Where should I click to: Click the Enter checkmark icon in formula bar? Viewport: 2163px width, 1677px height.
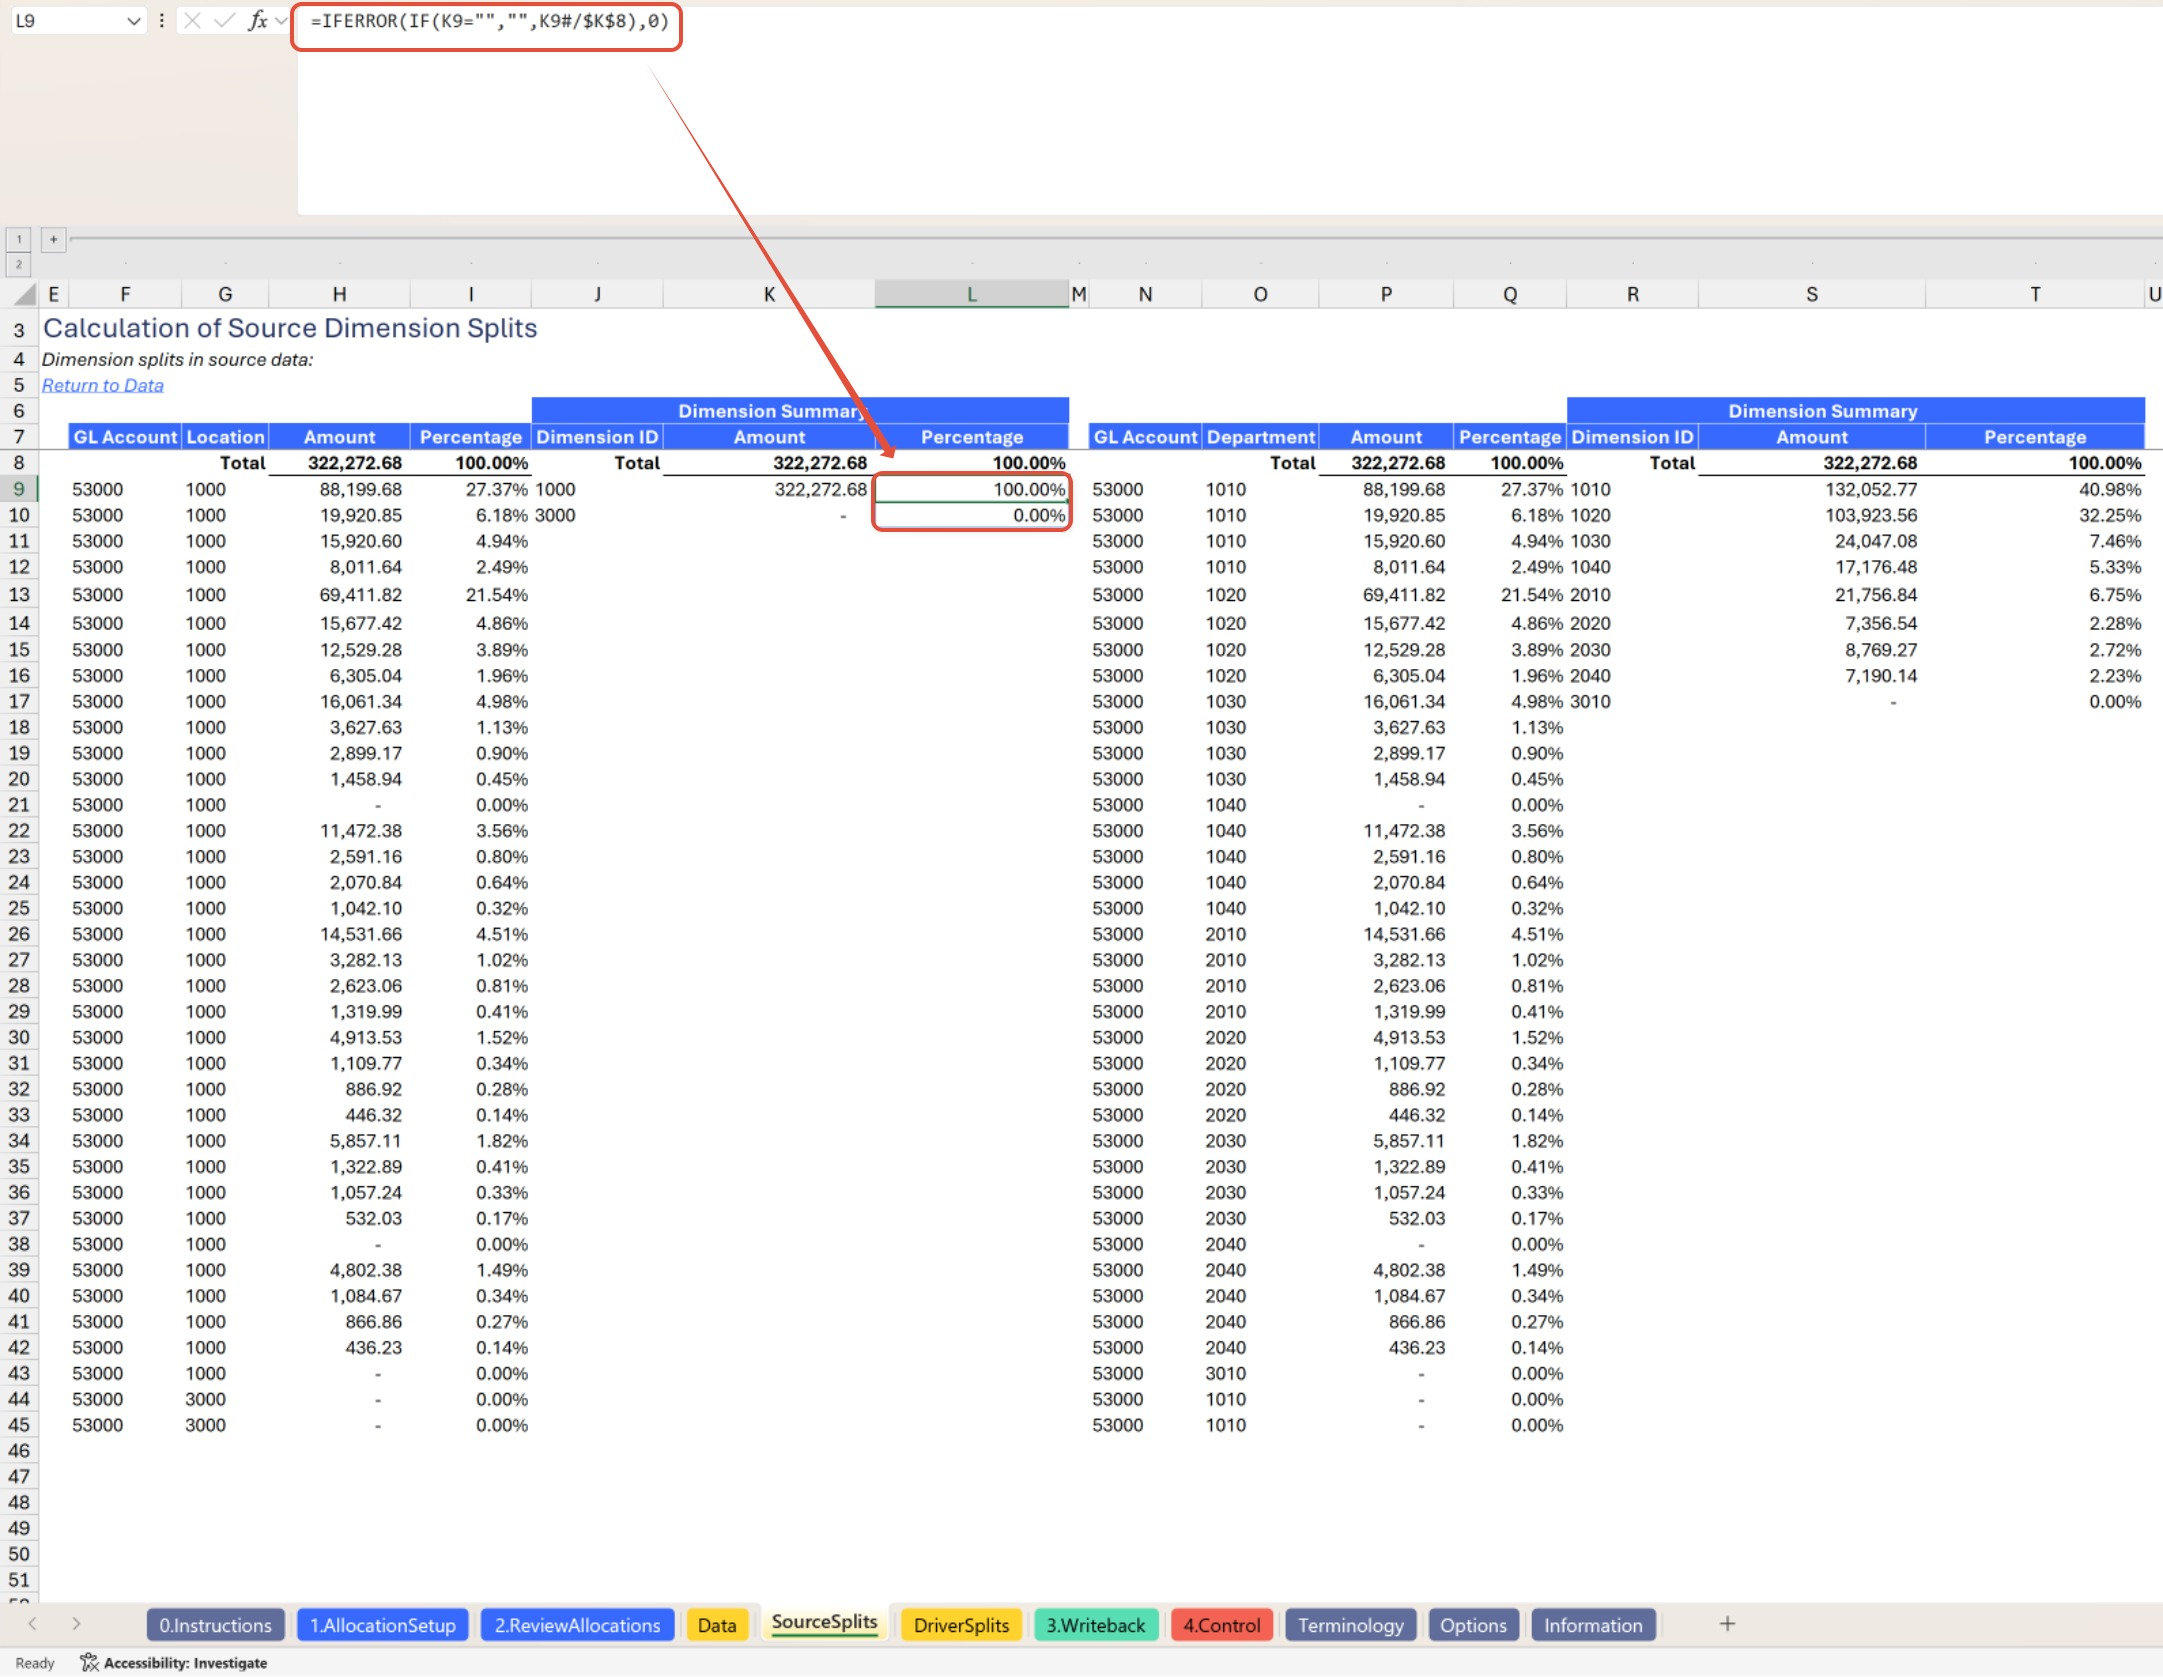pyautogui.click(x=225, y=20)
